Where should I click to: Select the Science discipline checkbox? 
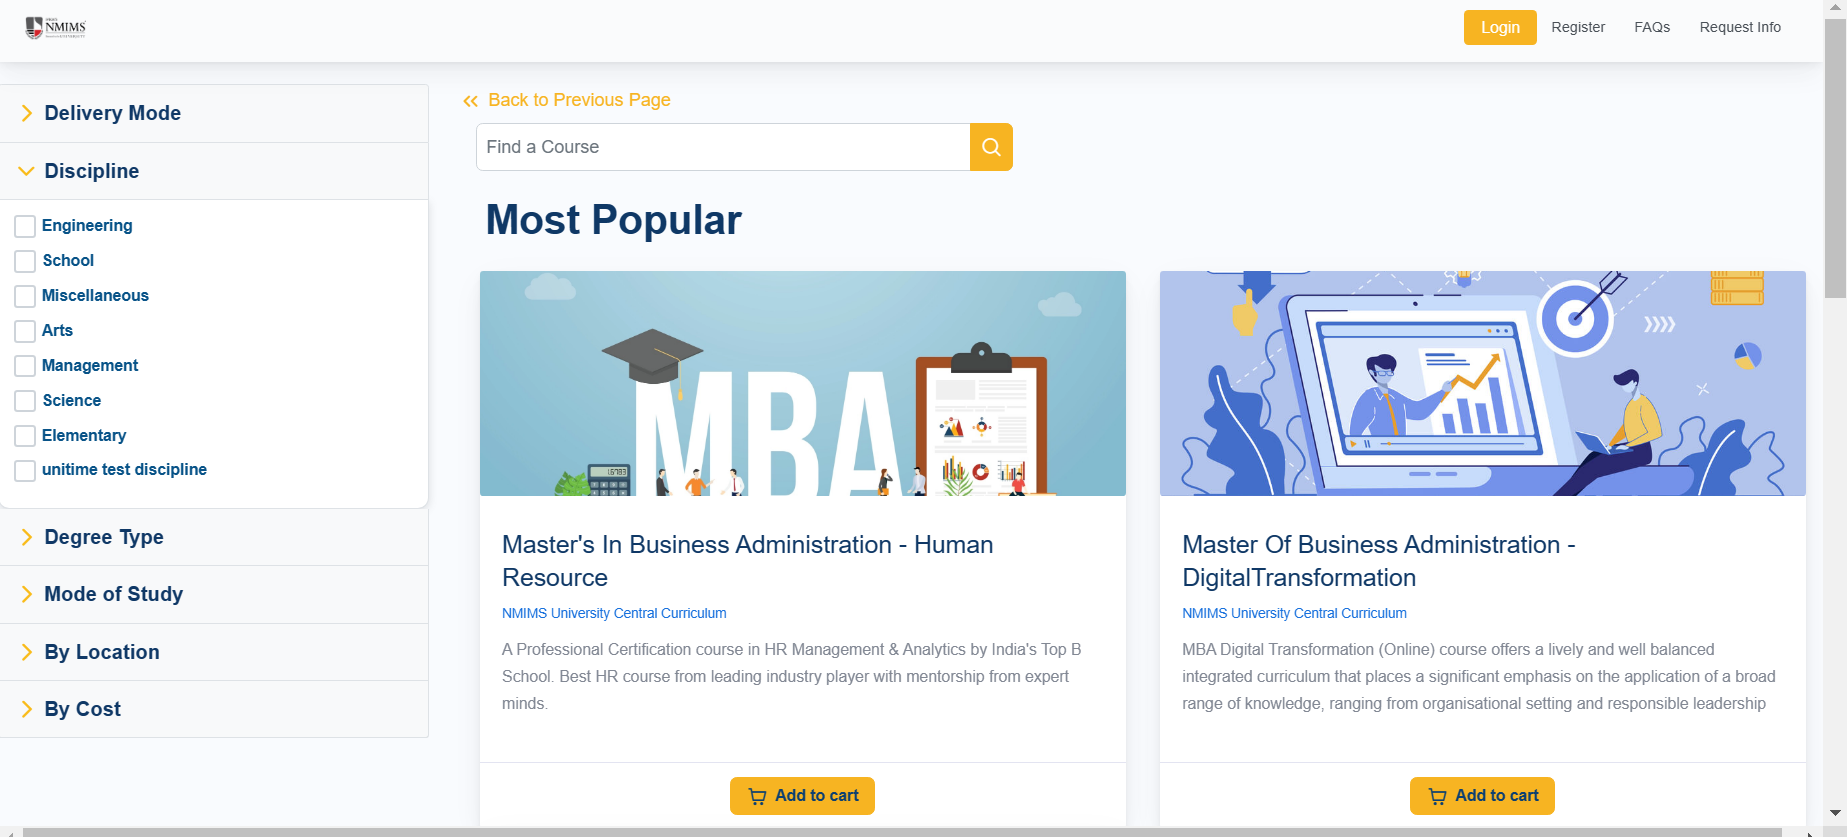[25, 401]
